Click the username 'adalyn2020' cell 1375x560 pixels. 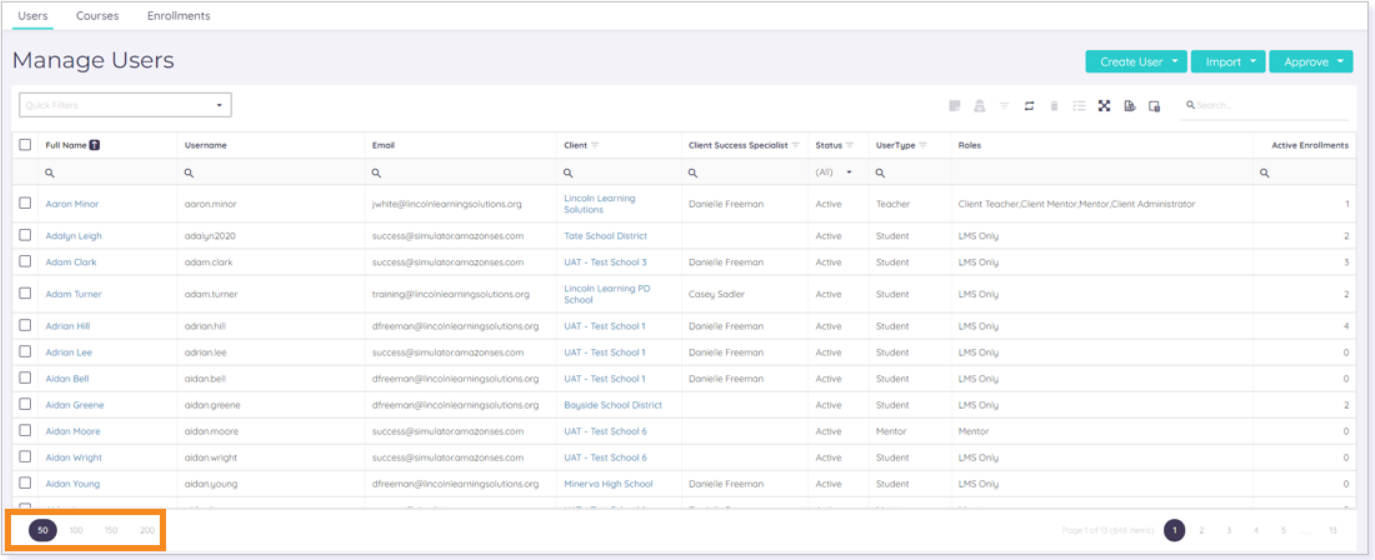pyautogui.click(x=210, y=236)
